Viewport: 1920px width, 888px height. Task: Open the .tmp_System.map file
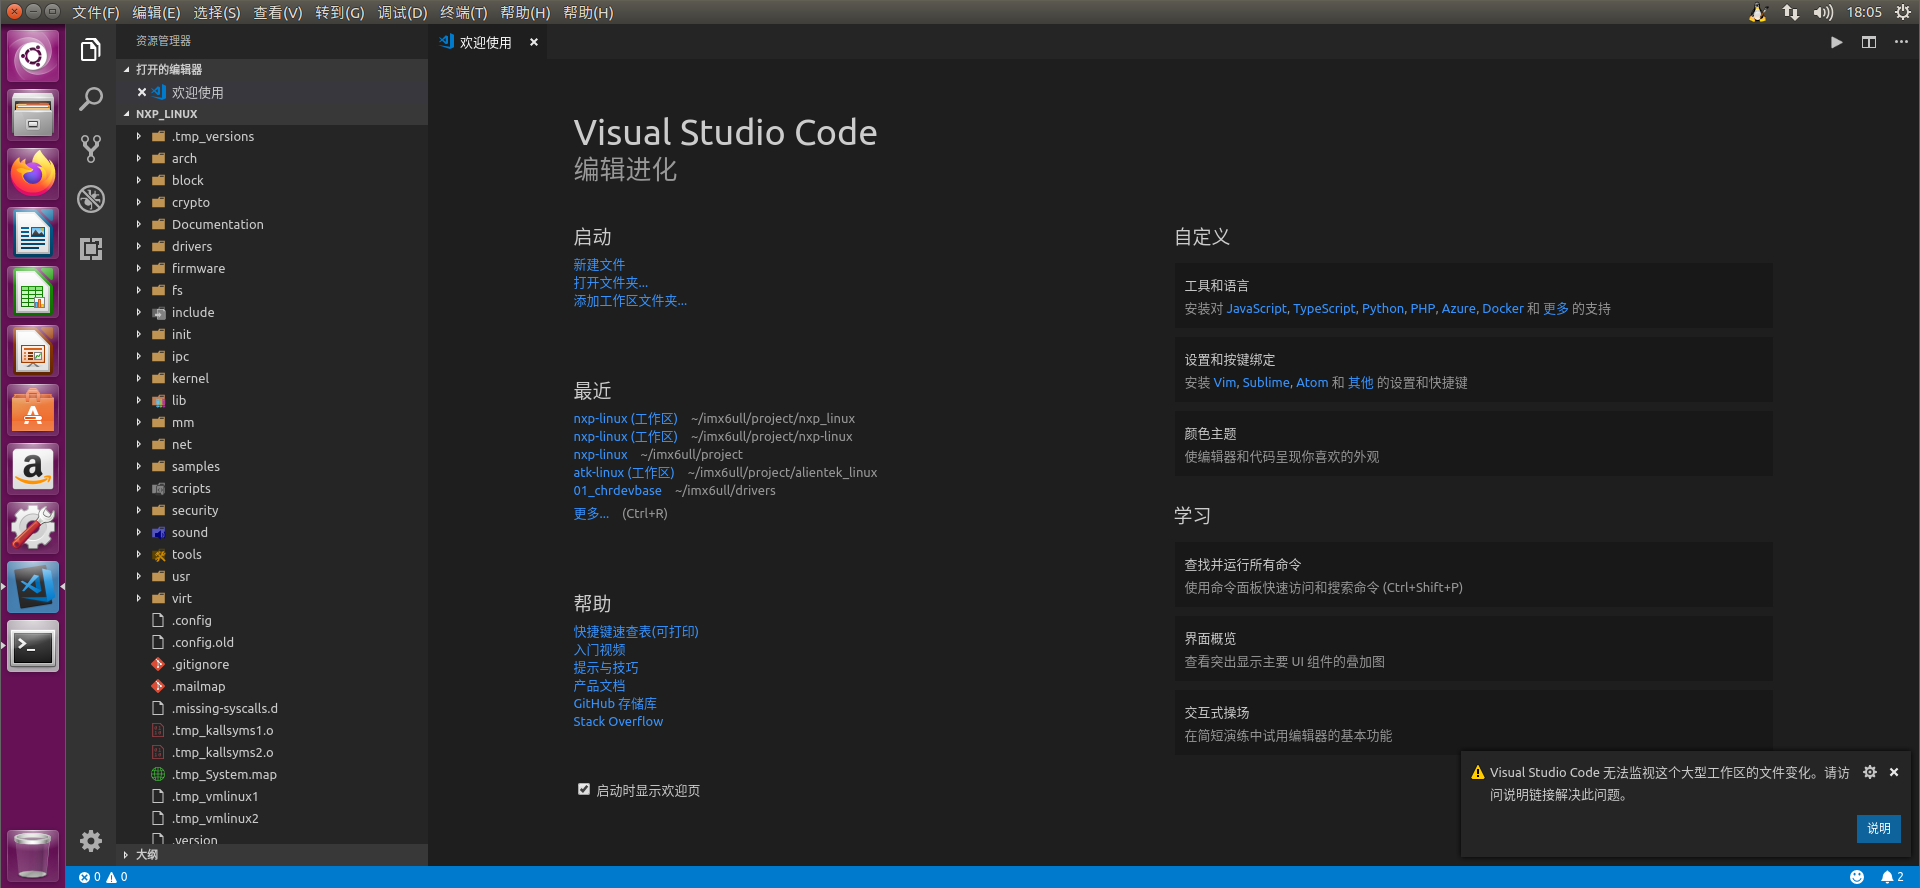pos(272,774)
